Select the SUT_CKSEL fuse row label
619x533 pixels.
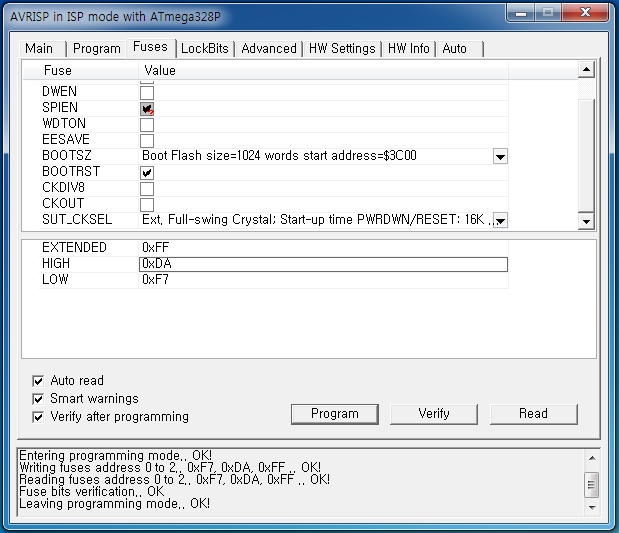point(77,220)
